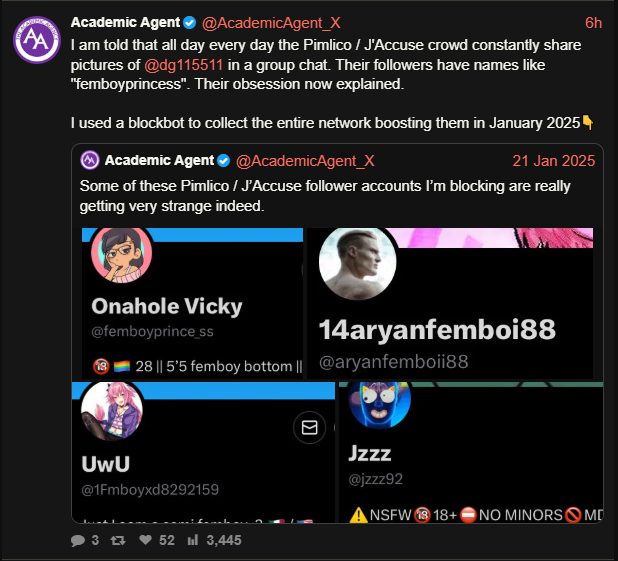Like the post with heart icon
Viewport: 618px width, 561px height.
pyautogui.click(x=145, y=540)
